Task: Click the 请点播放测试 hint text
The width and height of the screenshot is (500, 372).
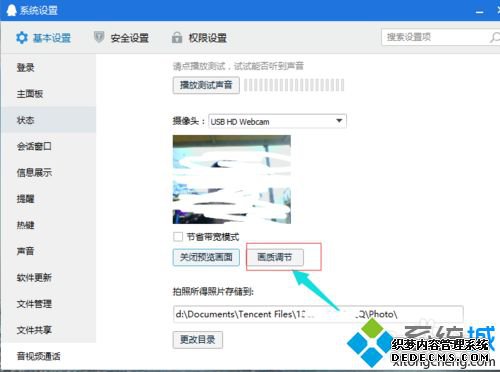Action: pyautogui.click(x=238, y=66)
